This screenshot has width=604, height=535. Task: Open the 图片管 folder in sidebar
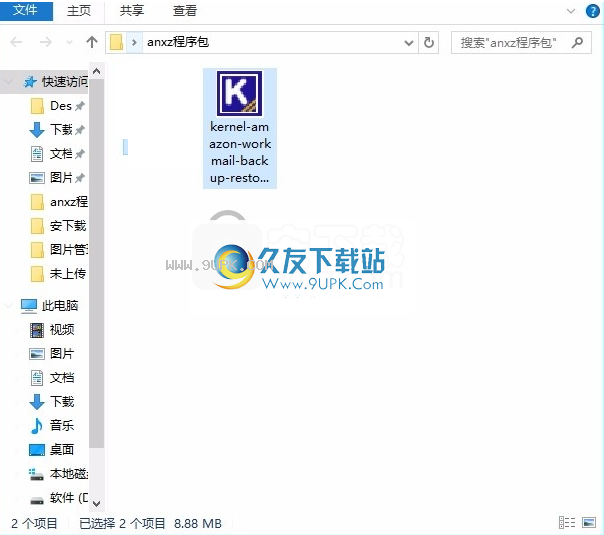tap(69, 249)
